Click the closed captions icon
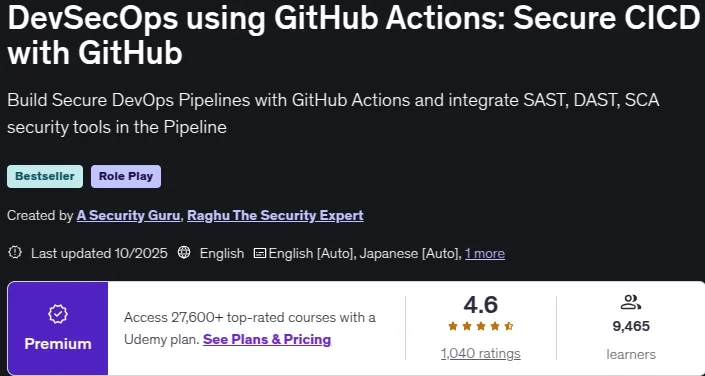Screen dimensions: 705x376 tap(260, 253)
